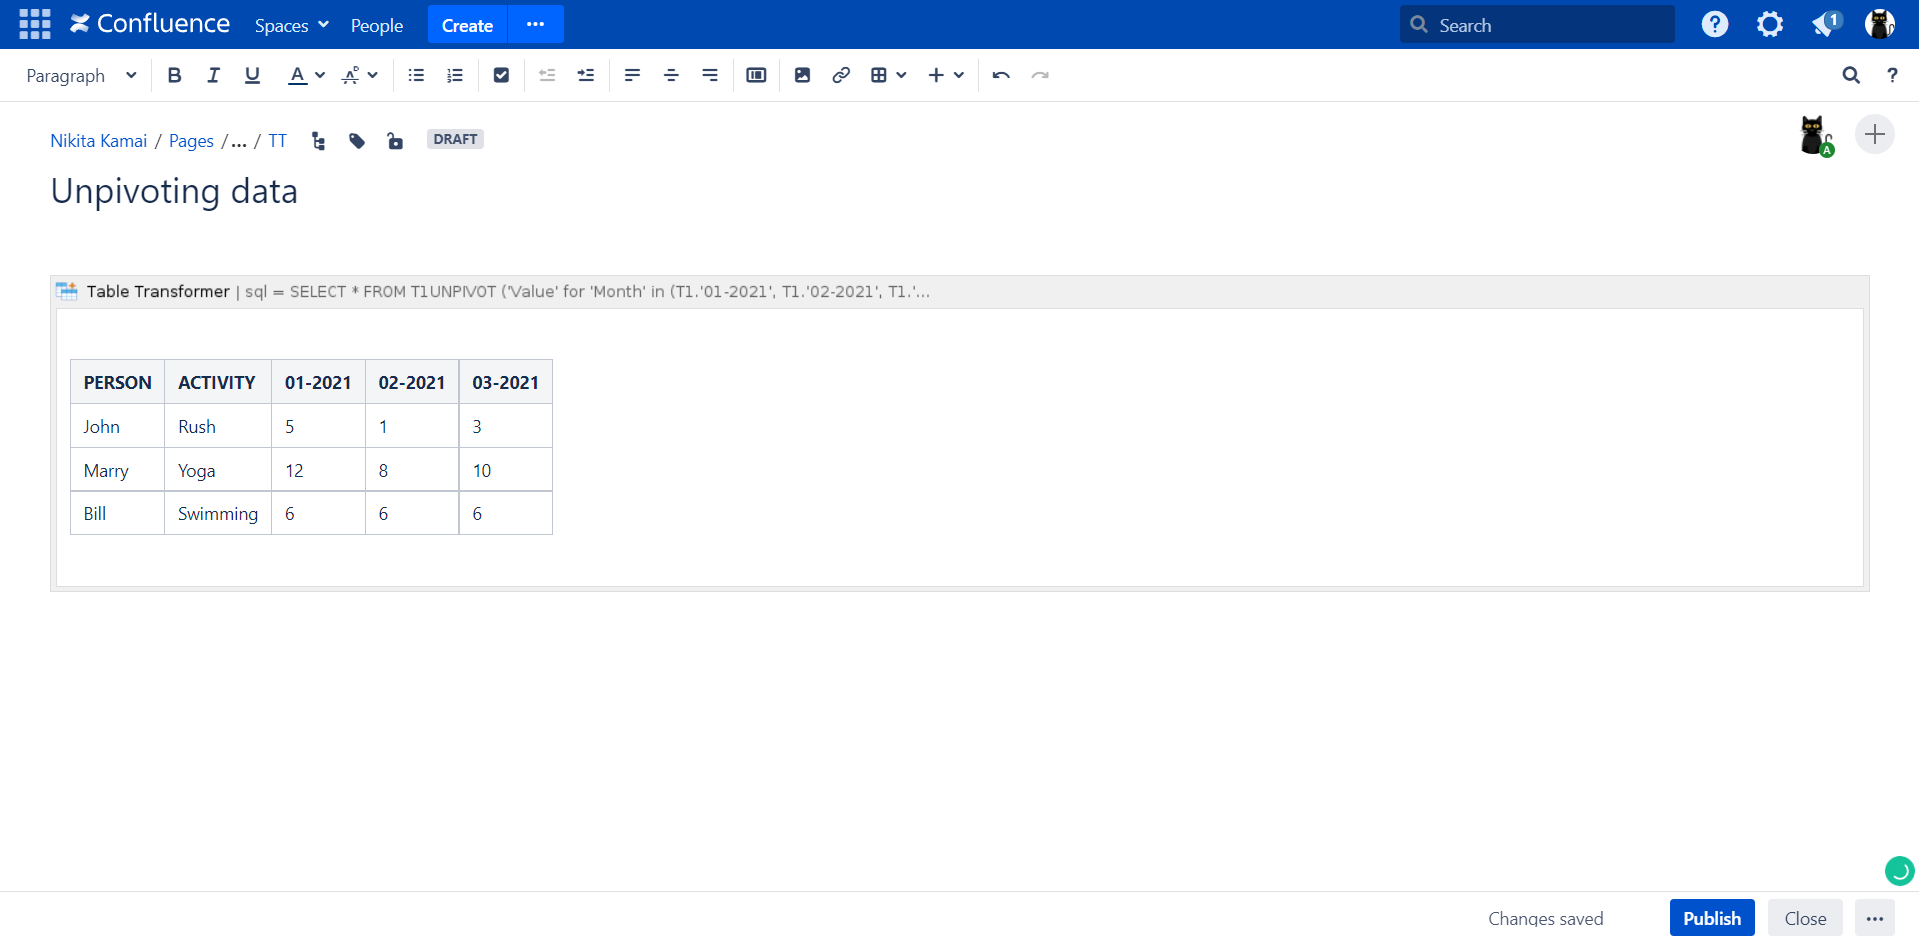
Task: Insert an image or file
Action: click(802, 75)
